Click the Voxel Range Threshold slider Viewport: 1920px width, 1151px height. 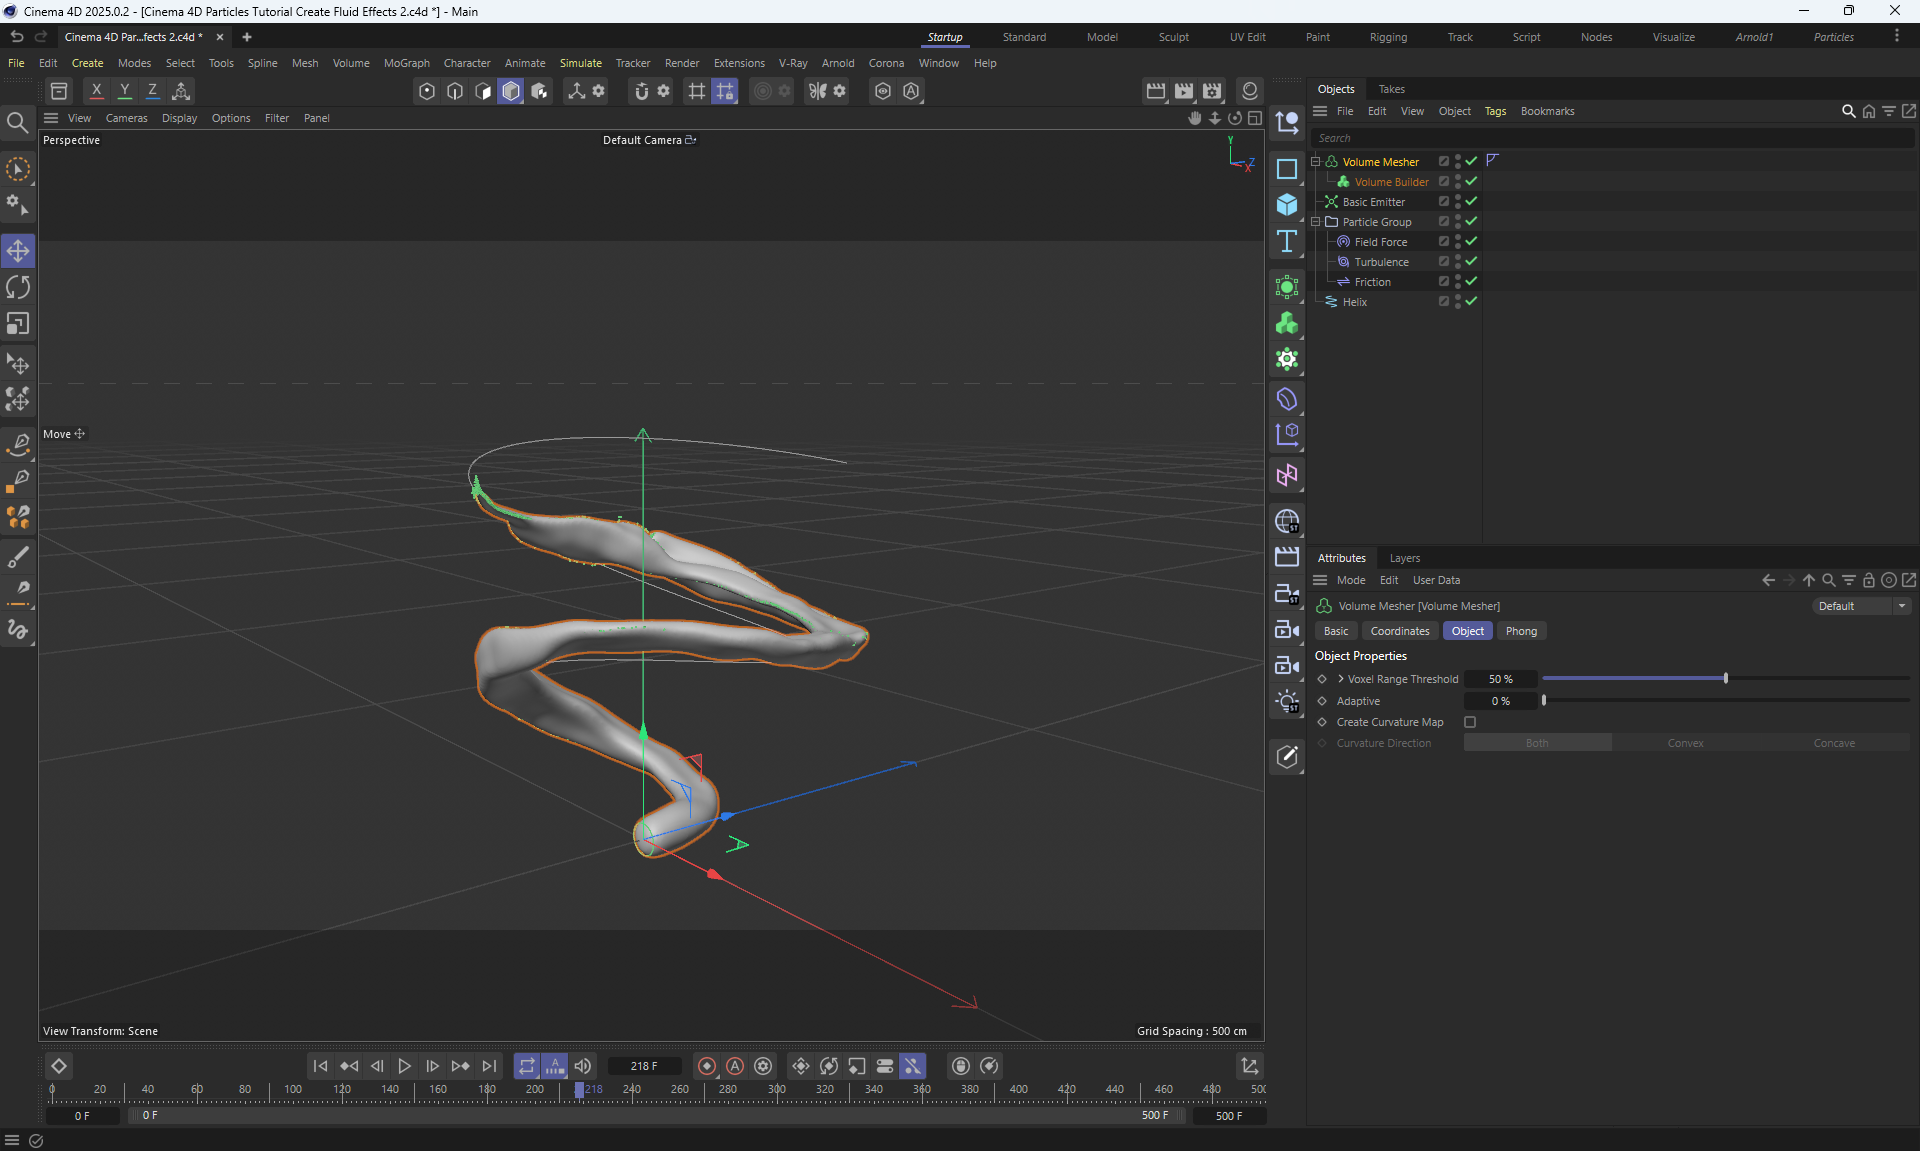[x=1725, y=679]
